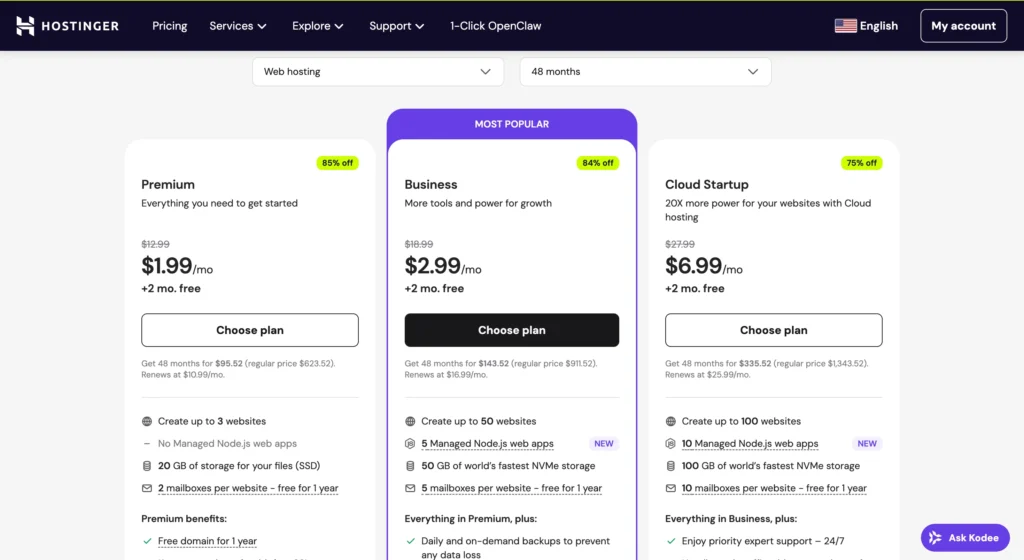Click dash icon beside No Managed Node.js
Viewport: 1024px width, 560px height.
point(147,444)
